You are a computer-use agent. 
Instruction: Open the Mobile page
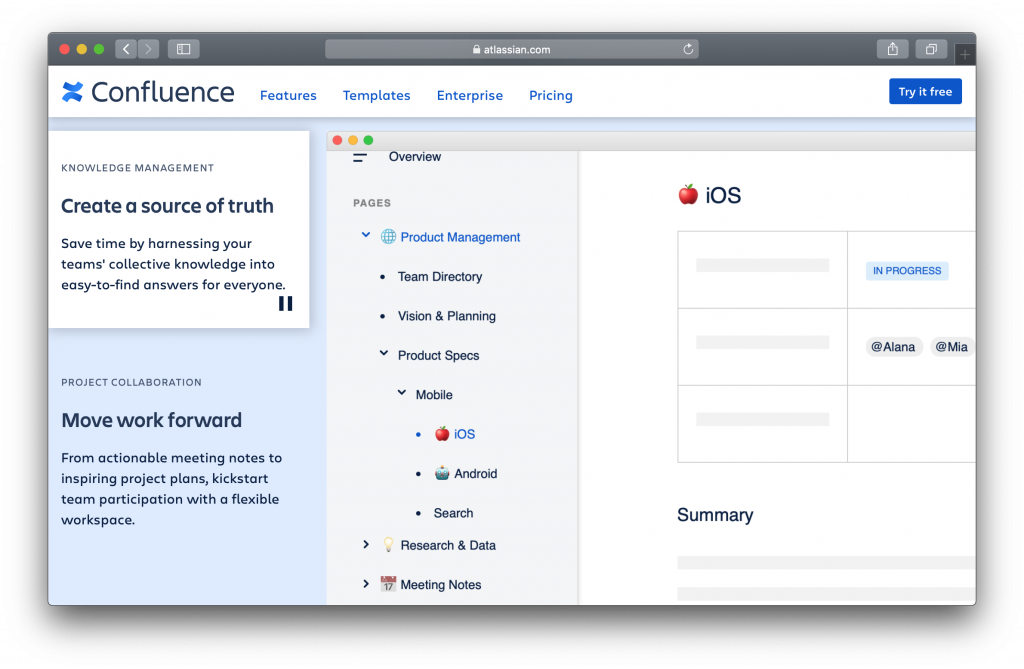434,395
